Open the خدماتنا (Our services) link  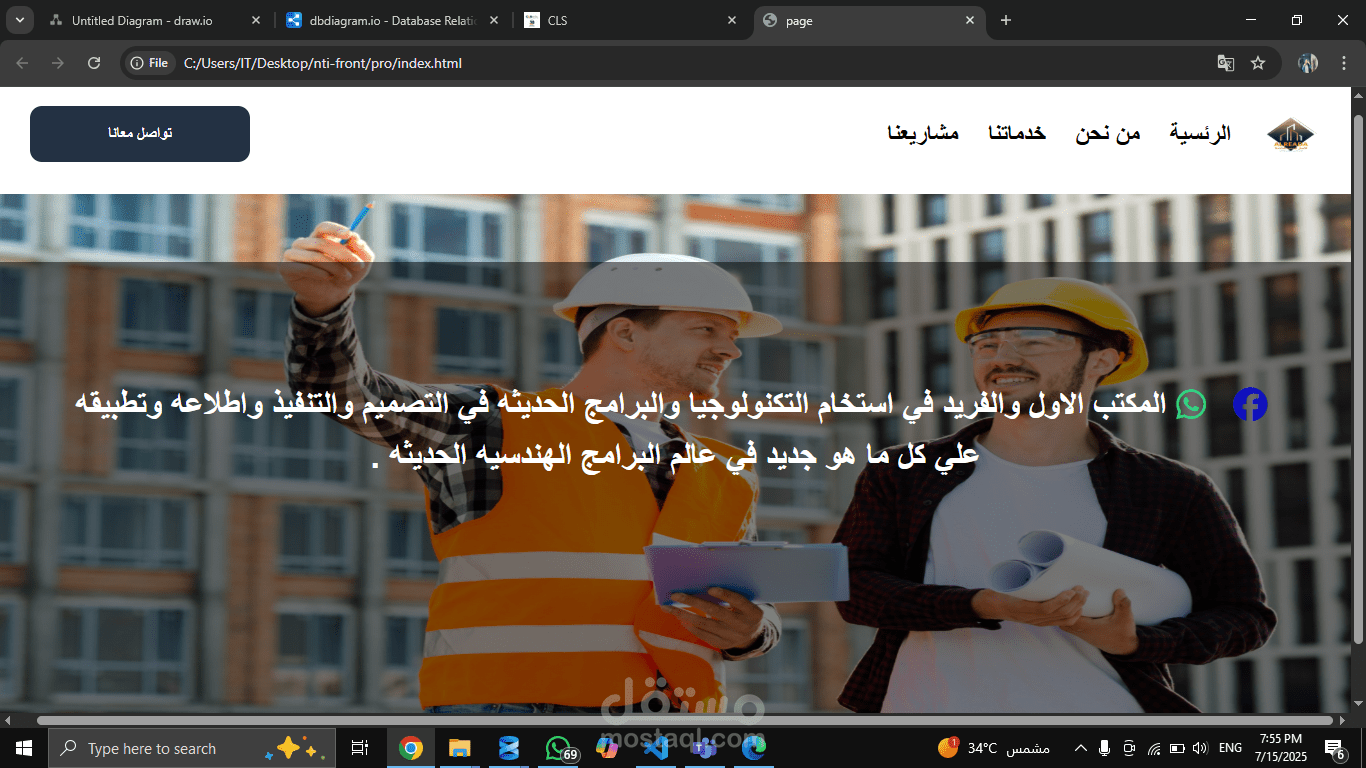(x=1017, y=133)
